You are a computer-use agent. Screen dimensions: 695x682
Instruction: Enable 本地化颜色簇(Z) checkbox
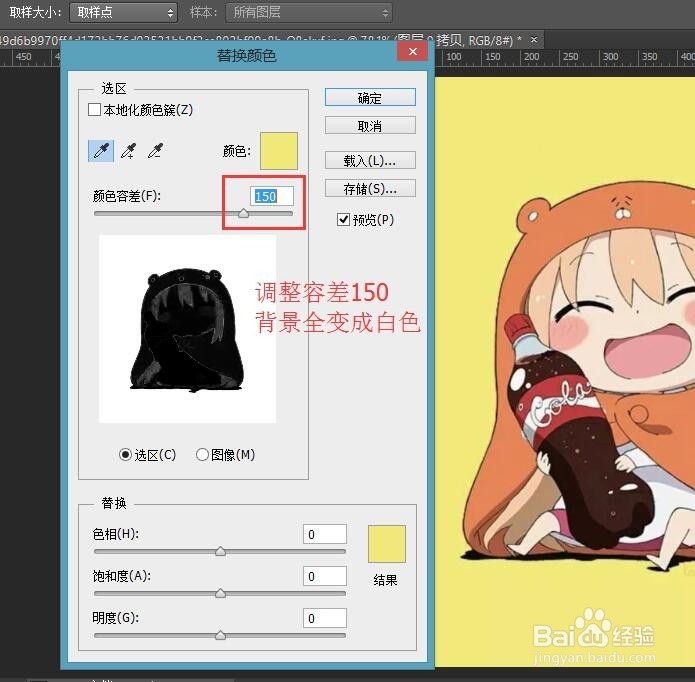point(94,109)
